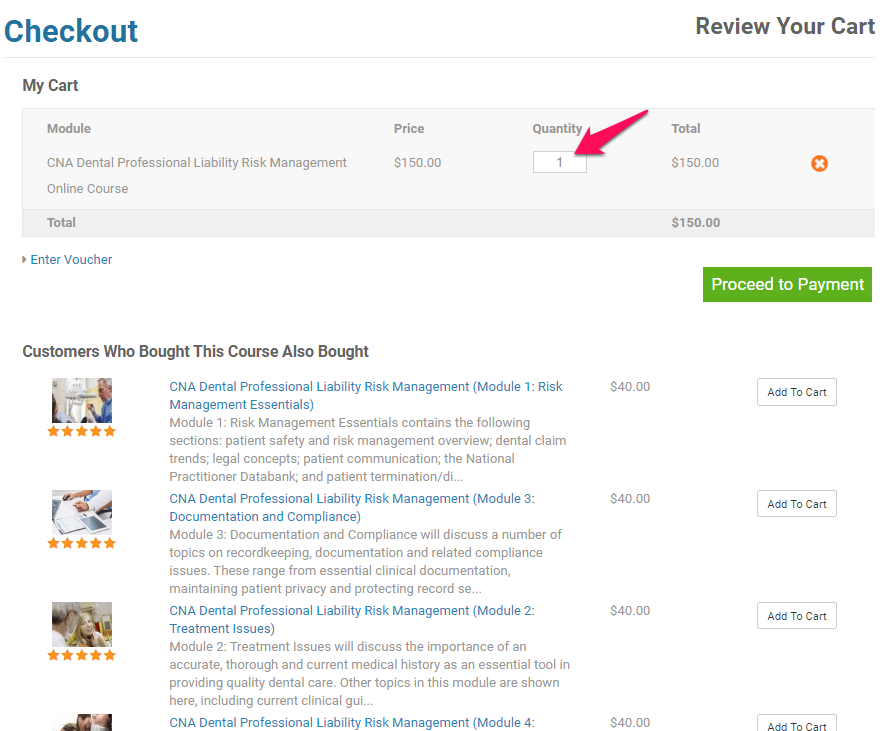886x731 pixels.
Task: Click the star rating under Module 1
Action: point(82,432)
